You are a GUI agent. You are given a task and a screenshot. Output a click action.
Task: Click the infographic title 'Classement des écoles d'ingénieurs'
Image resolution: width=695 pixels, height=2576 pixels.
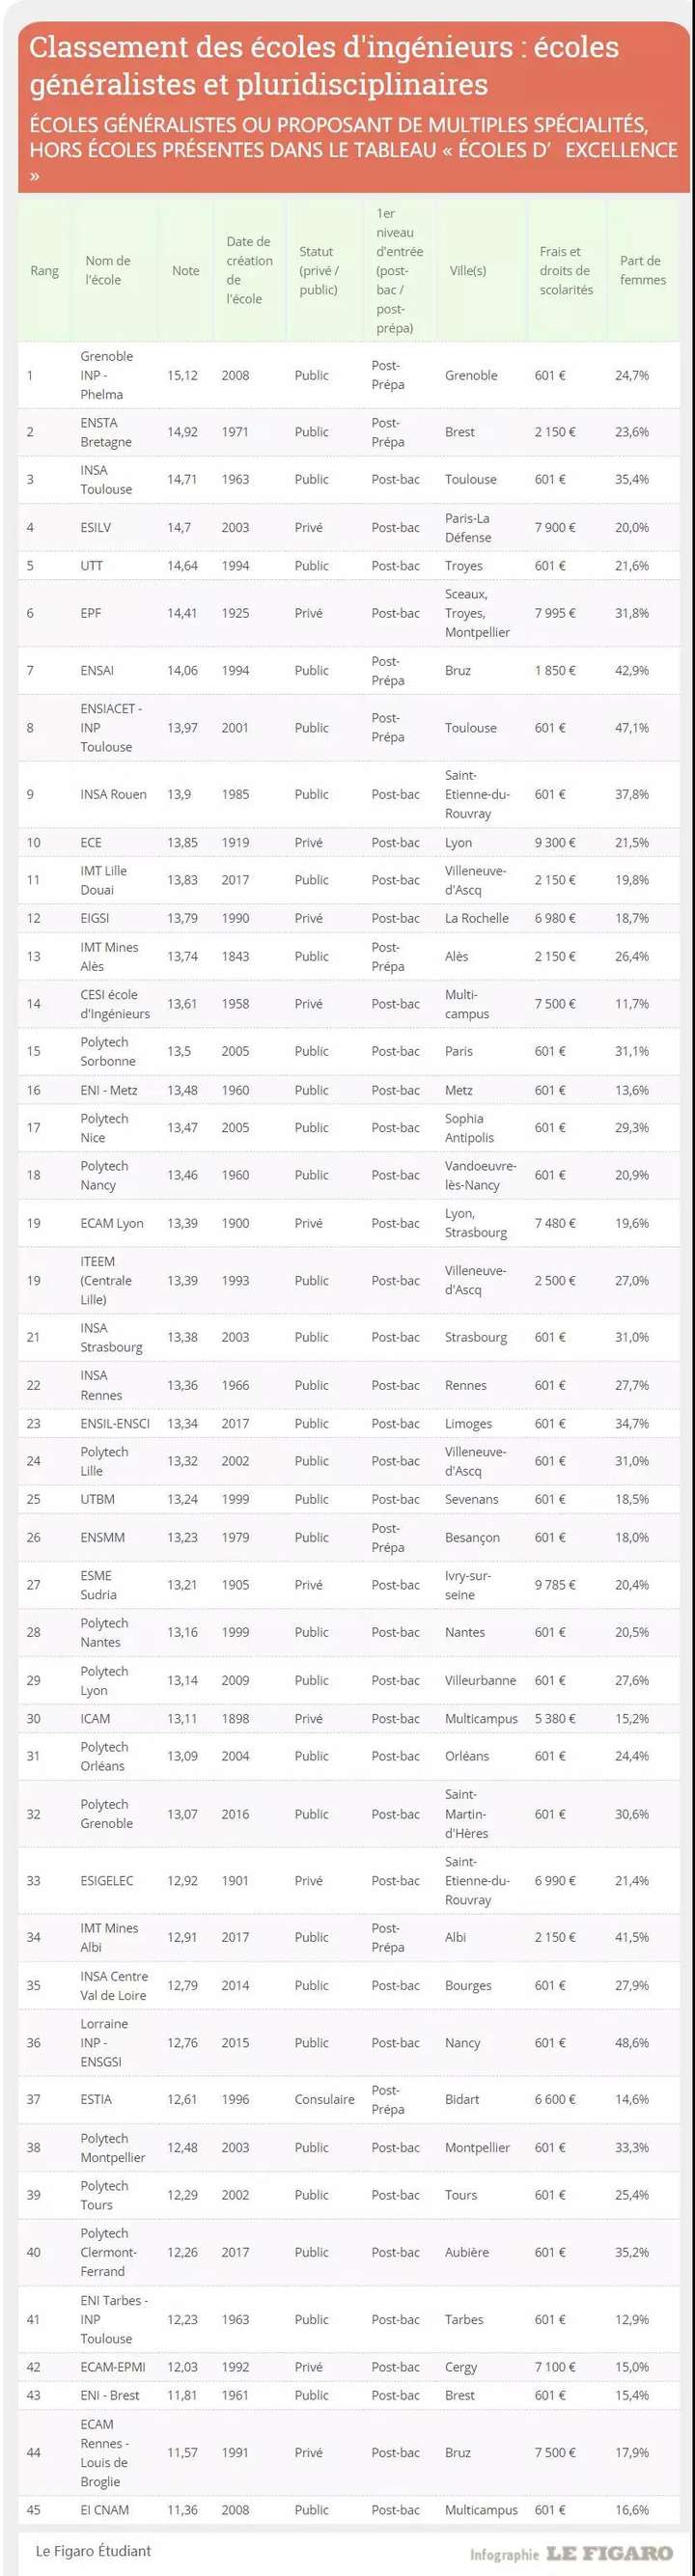pyautogui.click(x=324, y=65)
